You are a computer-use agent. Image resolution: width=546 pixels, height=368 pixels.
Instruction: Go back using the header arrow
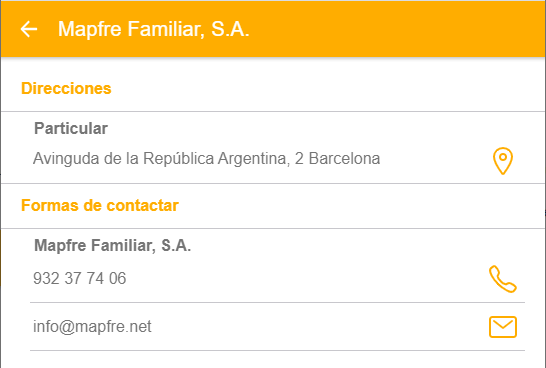(29, 29)
